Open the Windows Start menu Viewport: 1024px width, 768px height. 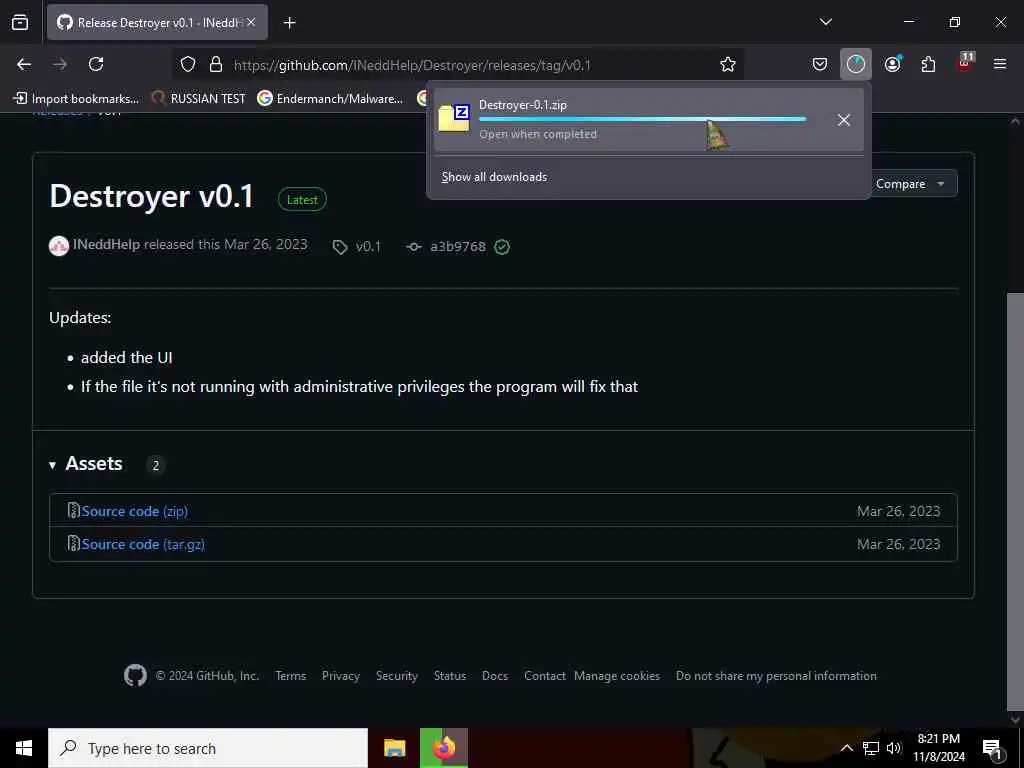coord(24,748)
